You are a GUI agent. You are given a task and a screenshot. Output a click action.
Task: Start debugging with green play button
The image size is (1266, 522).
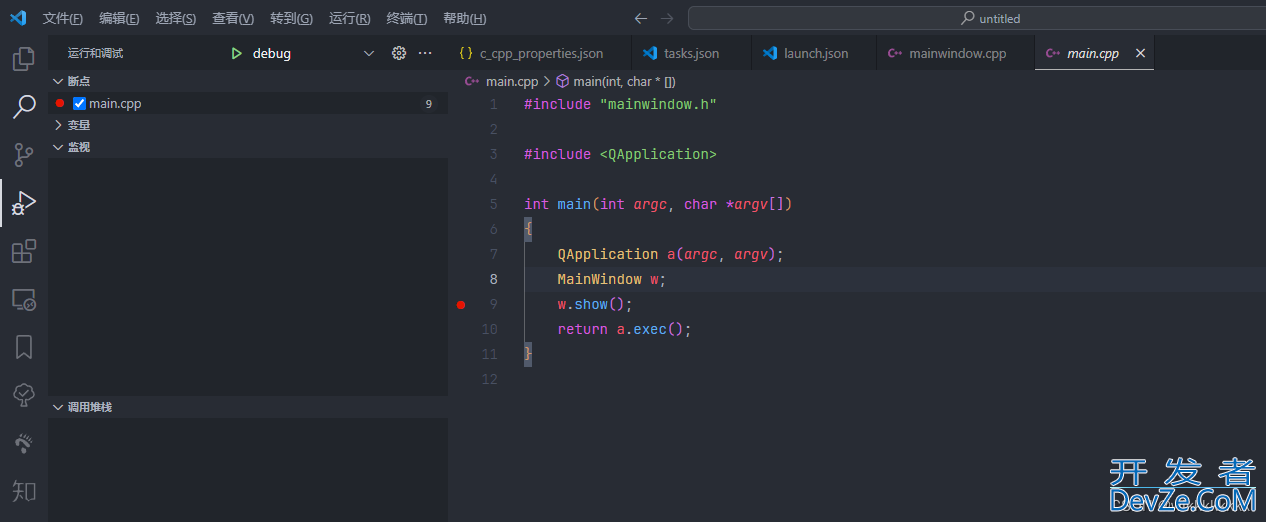click(x=236, y=53)
